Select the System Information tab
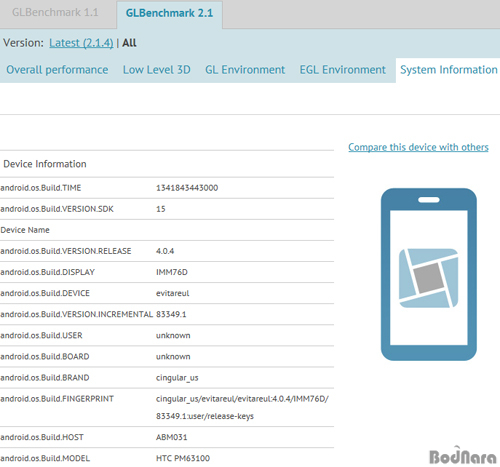 click(449, 70)
